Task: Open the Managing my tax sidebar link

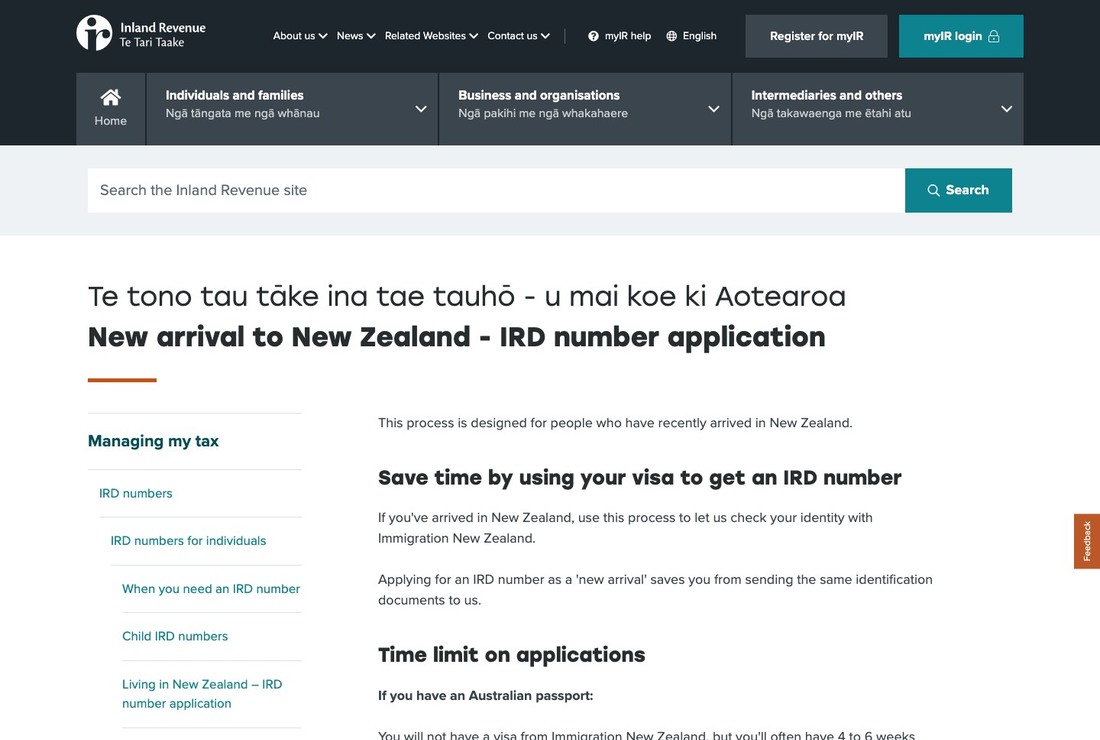Action: click(x=153, y=441)
